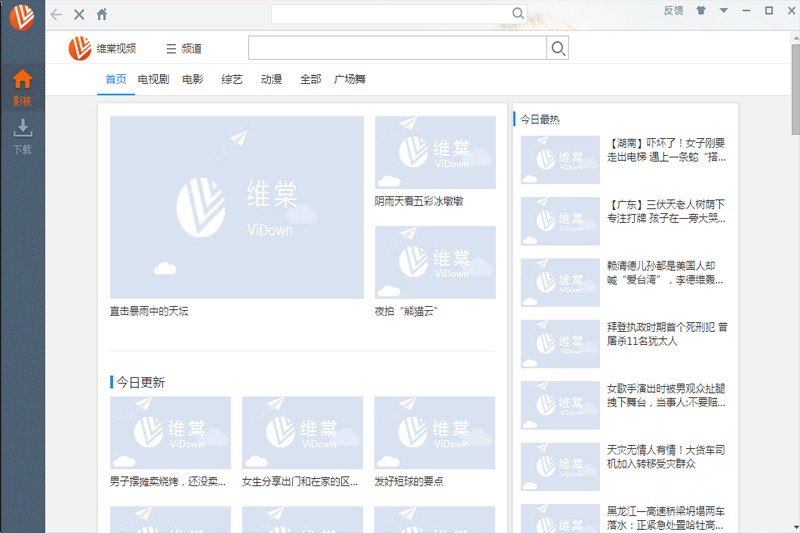Switch to the 电视剧 tab

click(x=153, y=79)
